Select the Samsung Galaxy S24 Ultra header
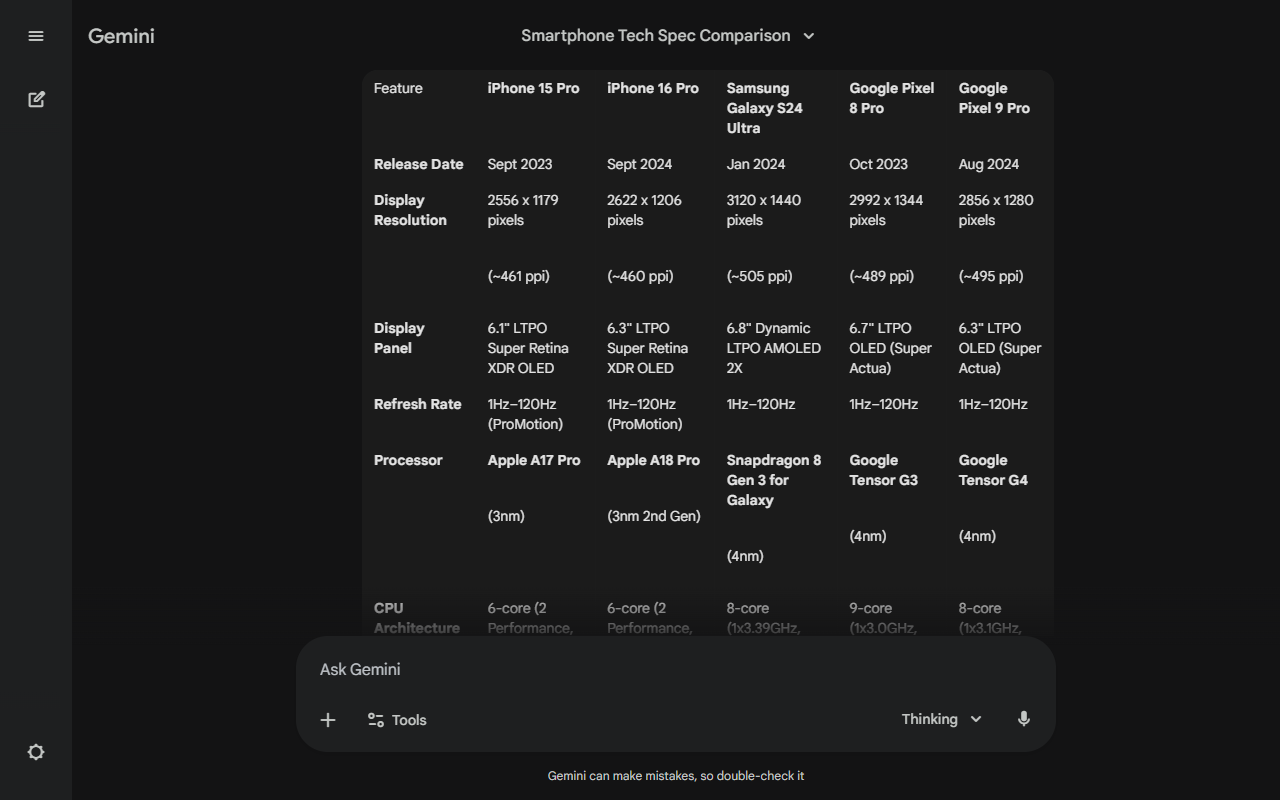Image resolution: width=1280 pixels, height=800 pixels. (765, 108)
